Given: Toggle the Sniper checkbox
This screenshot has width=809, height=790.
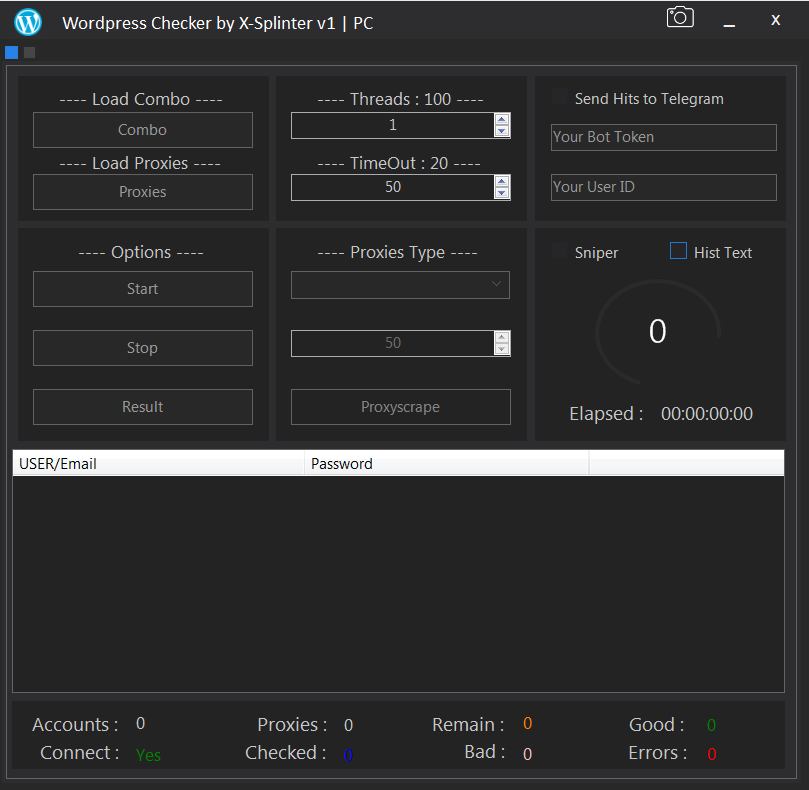Looking at the screenshot, I should tap(560, 252).
